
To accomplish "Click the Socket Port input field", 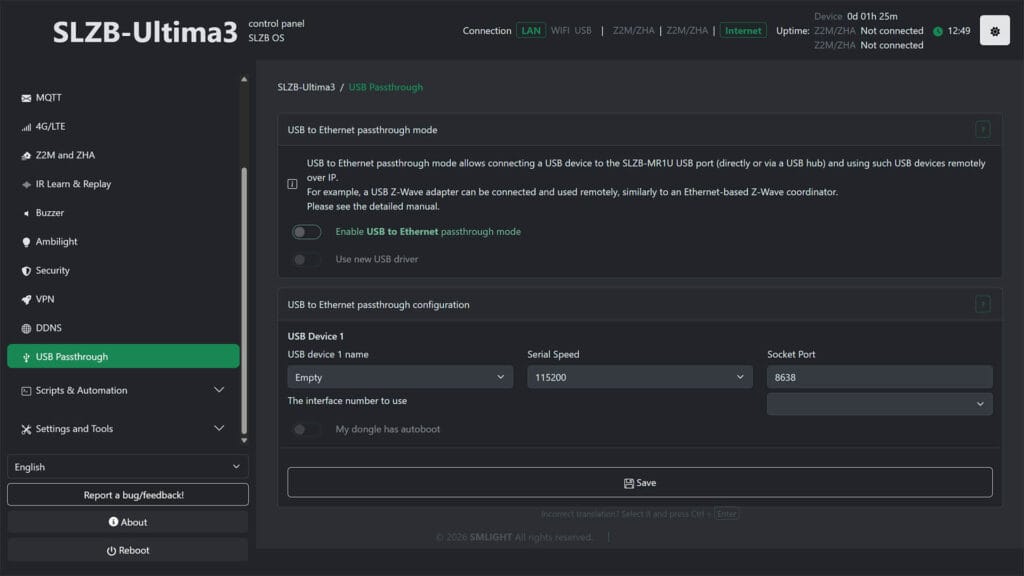I will pyautogui.click(x=879, y=377).
